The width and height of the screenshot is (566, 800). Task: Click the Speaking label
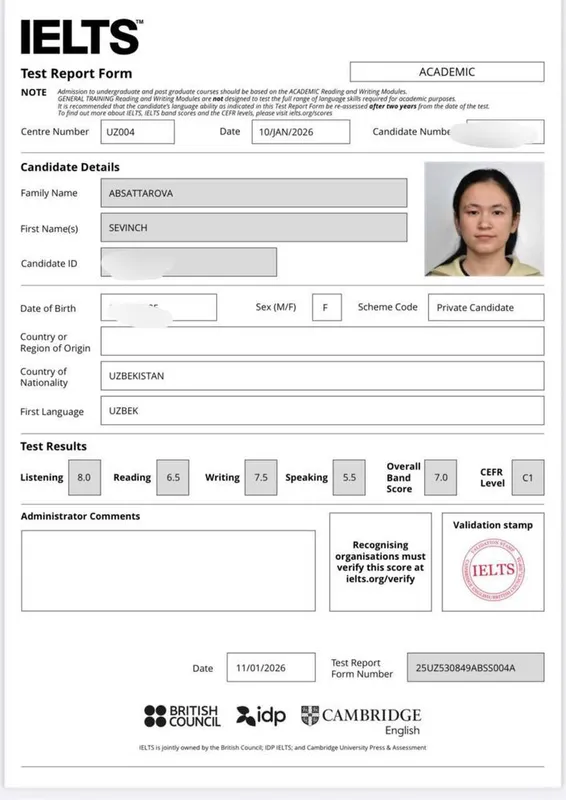pos(307,478)
